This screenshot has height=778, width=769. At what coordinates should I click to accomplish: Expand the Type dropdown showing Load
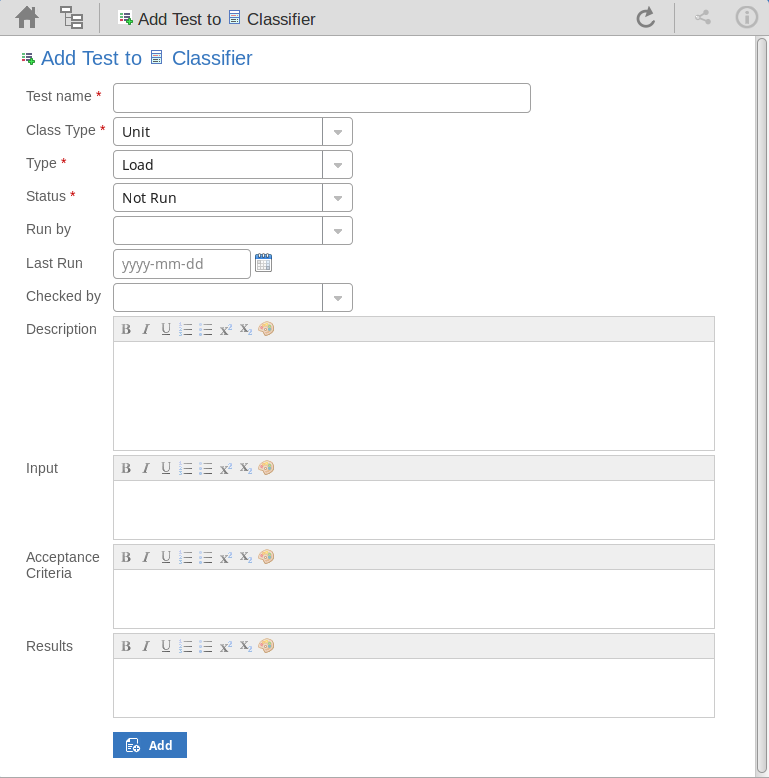pyautogui.click(x=337, y=165)
